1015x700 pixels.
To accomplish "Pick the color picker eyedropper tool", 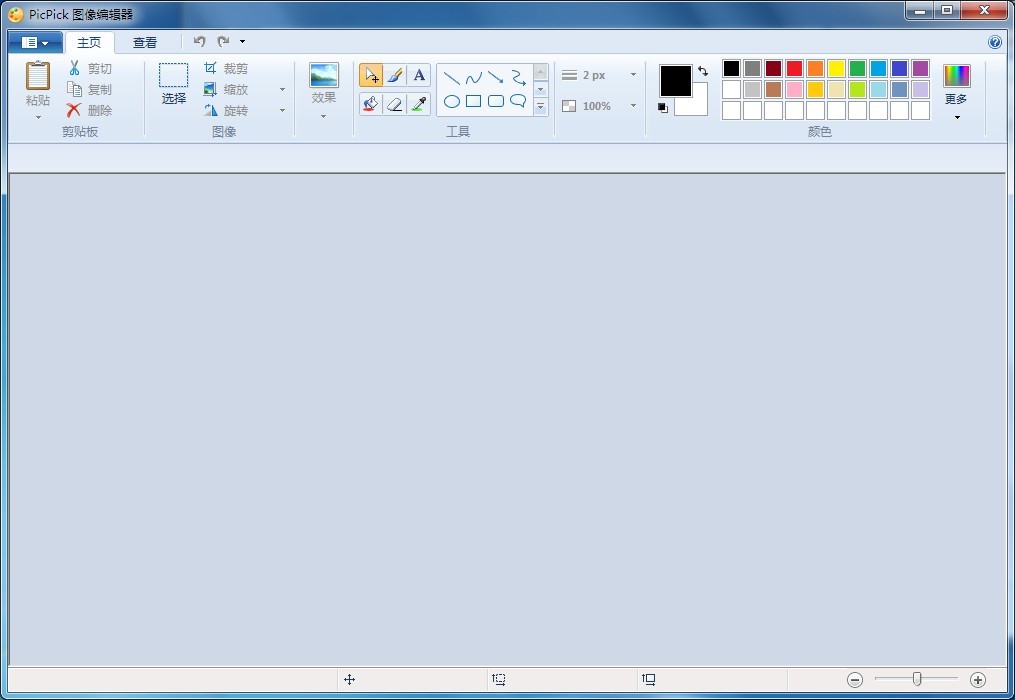I will tap(419, 103).
